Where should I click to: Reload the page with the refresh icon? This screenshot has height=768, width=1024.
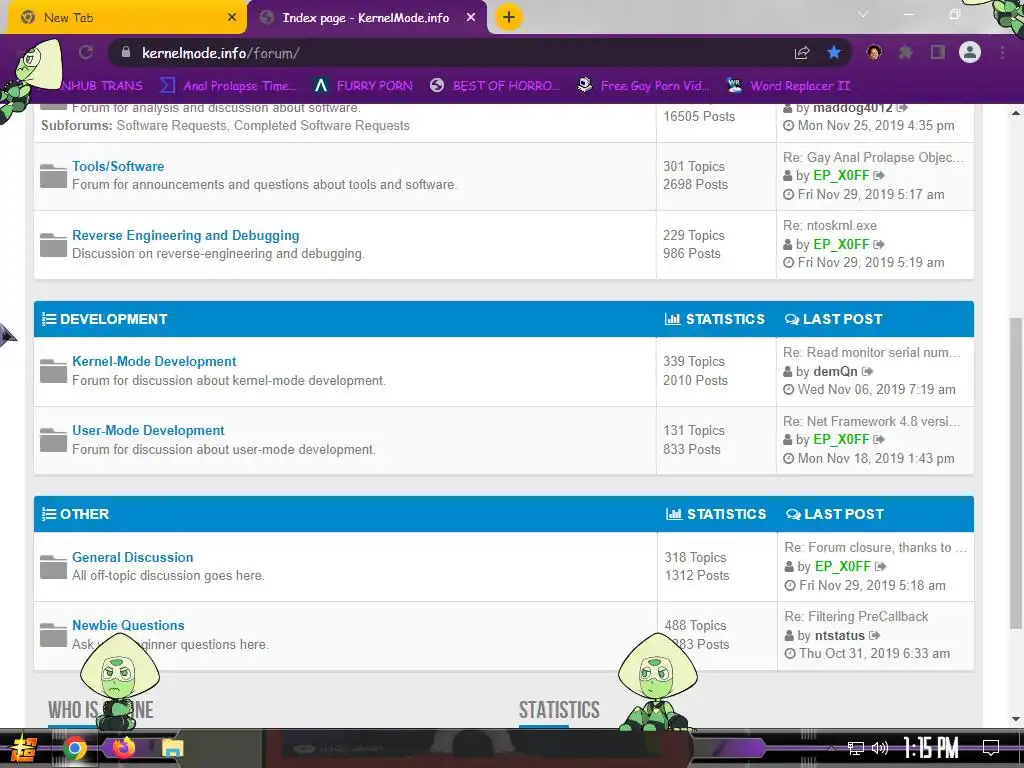(86, 52)
